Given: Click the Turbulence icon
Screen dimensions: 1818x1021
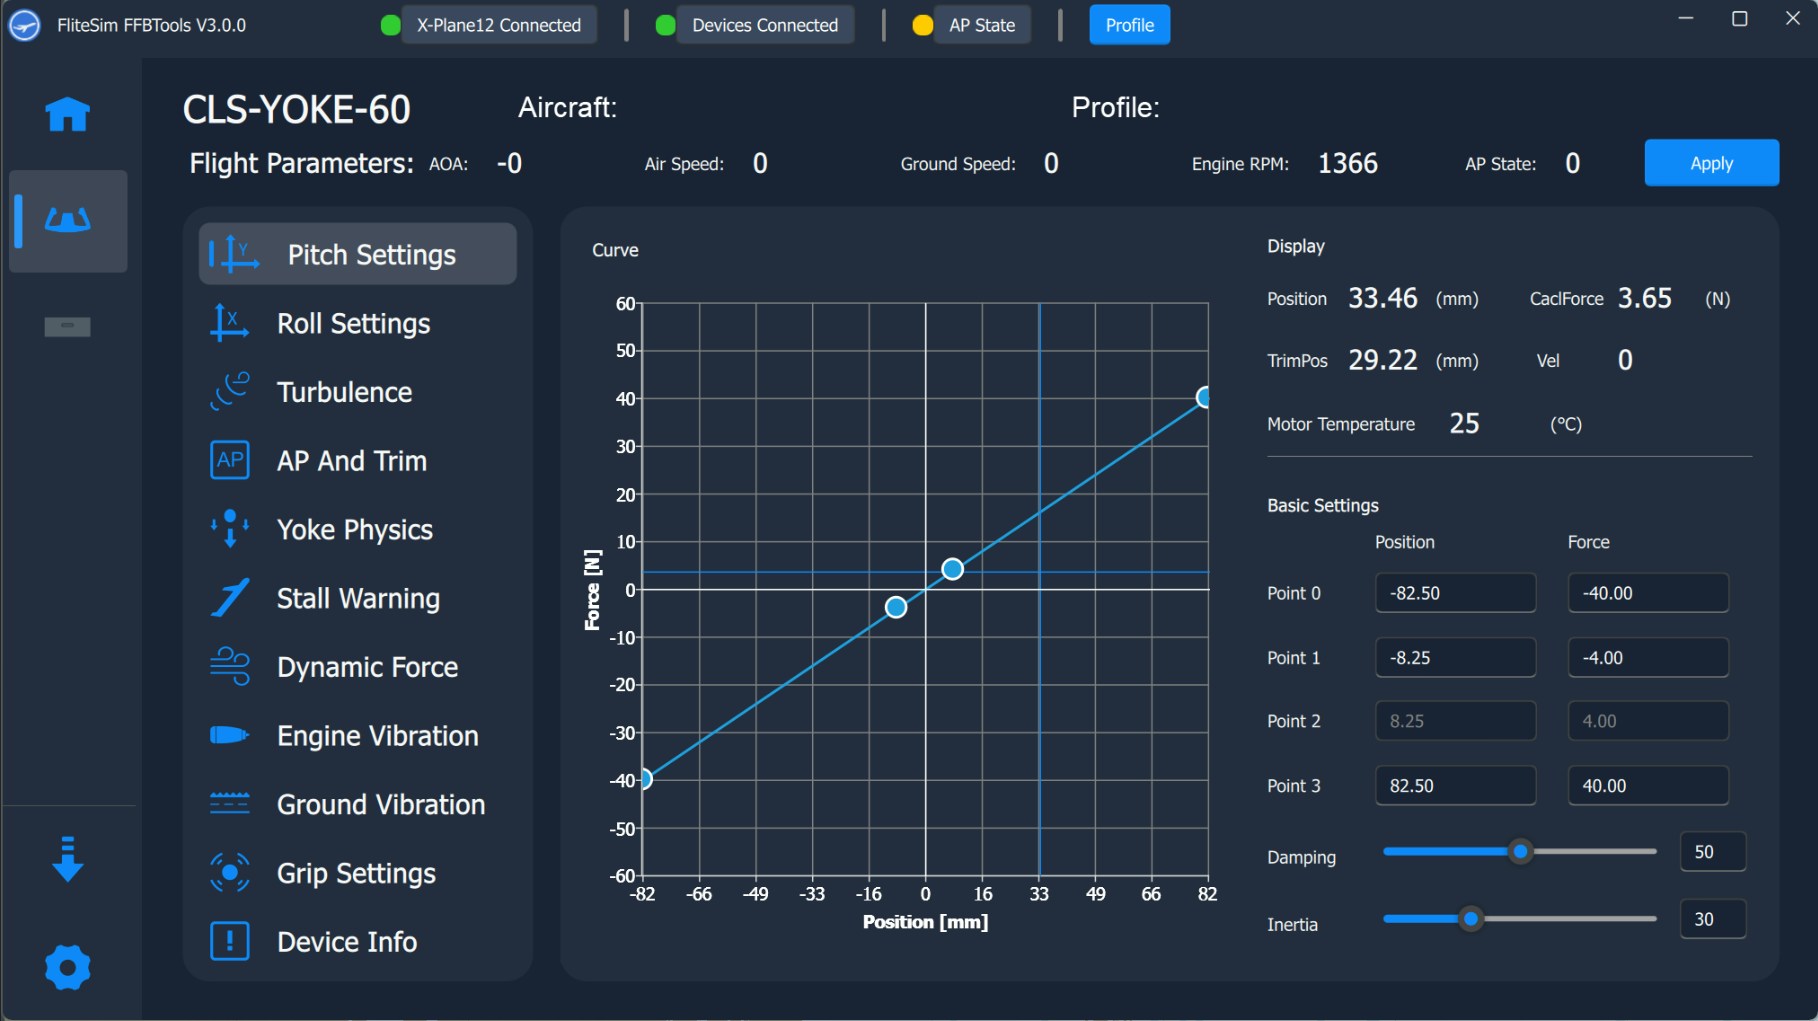Looking at the screenshot, I should [230, 392].
